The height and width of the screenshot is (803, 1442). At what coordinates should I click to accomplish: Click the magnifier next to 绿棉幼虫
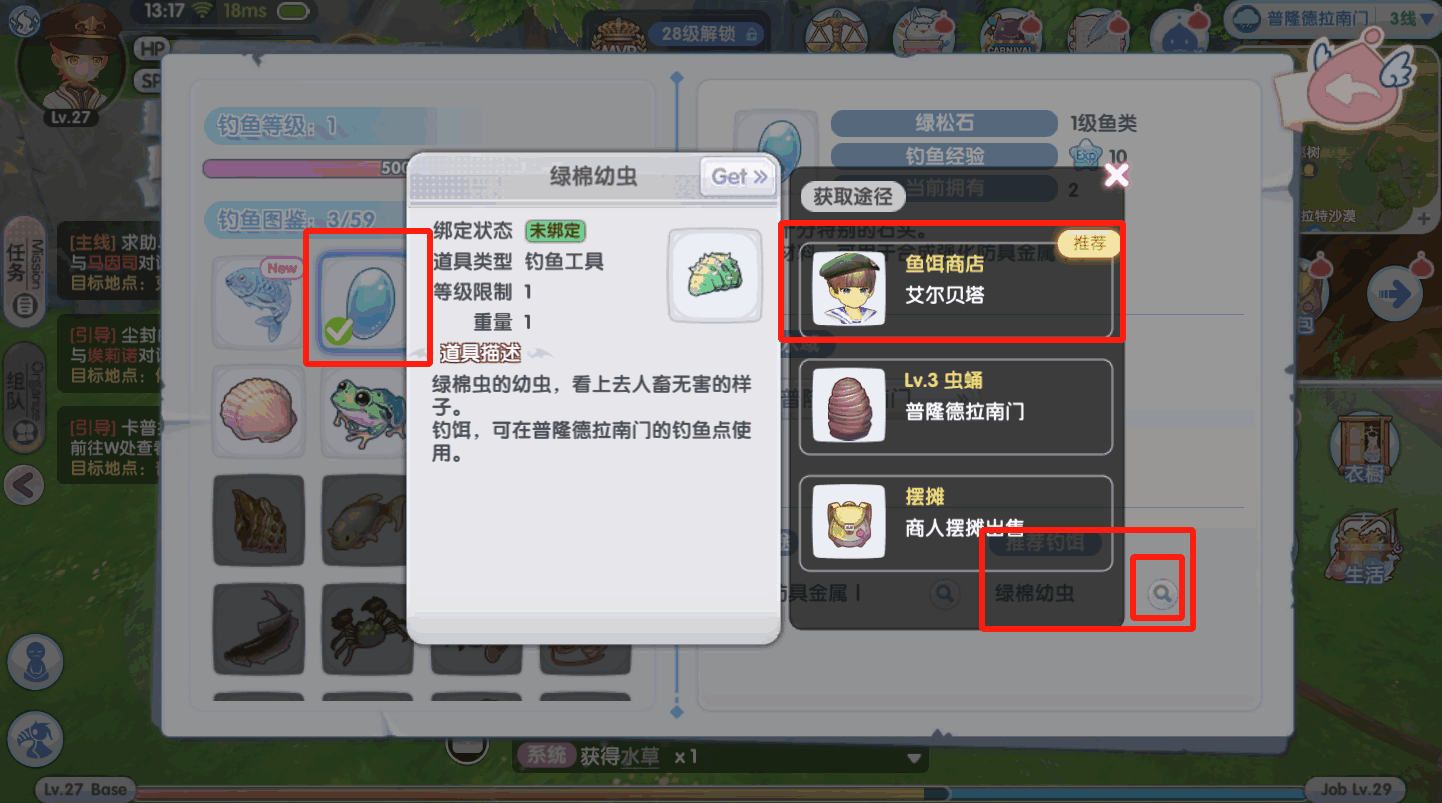coord(1161,594)
